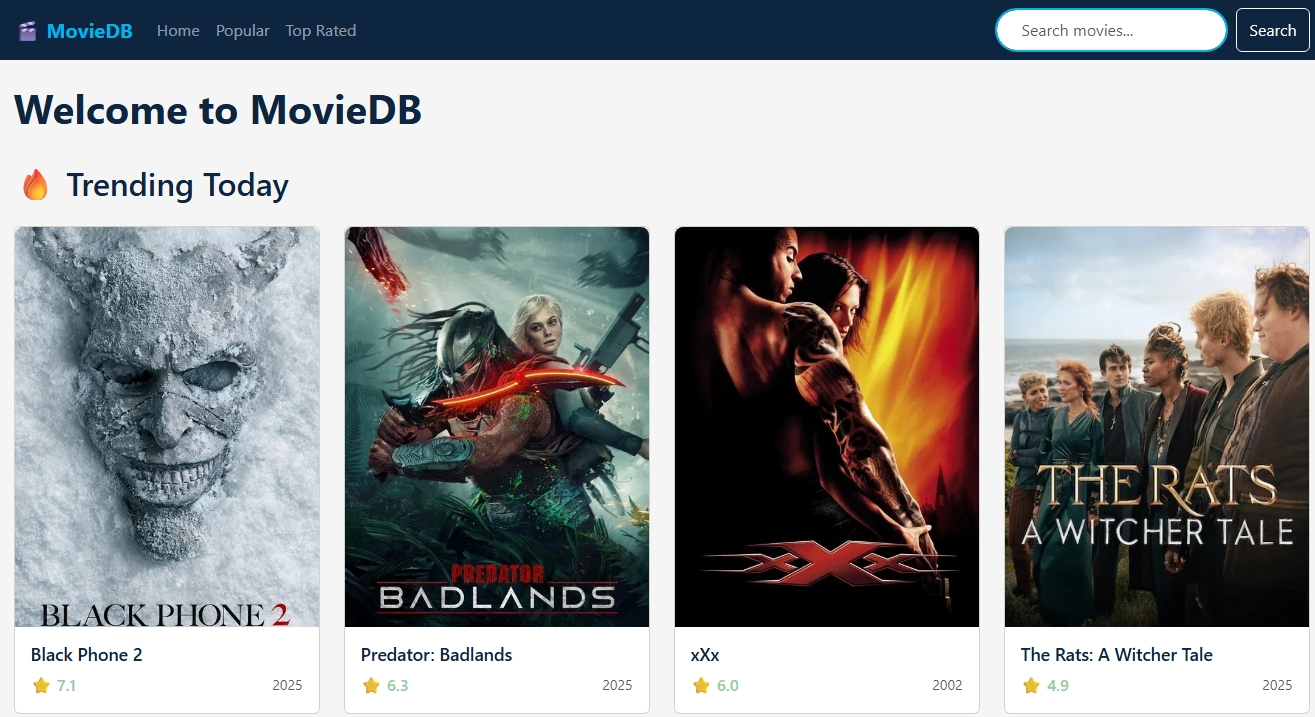Click the 6.0 rating on xXx

pyautogui.click(x=727, y=686)
